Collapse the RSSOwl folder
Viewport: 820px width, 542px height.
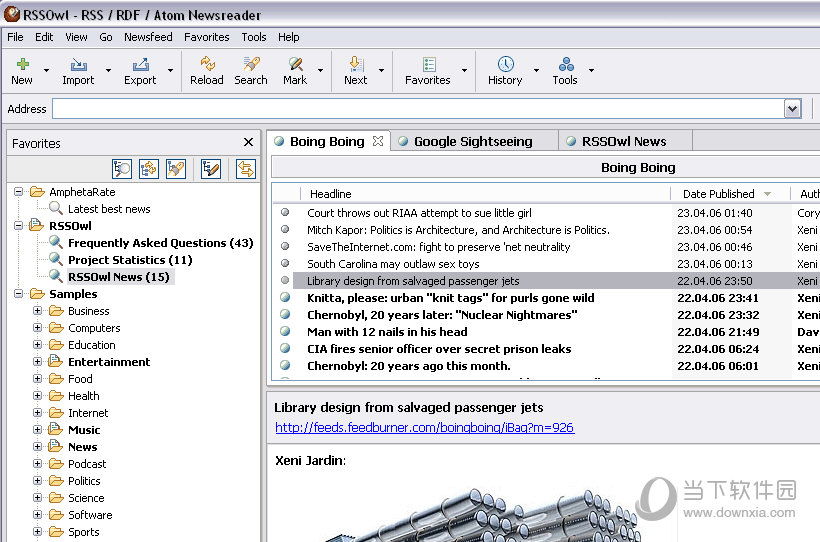(18, 225)
